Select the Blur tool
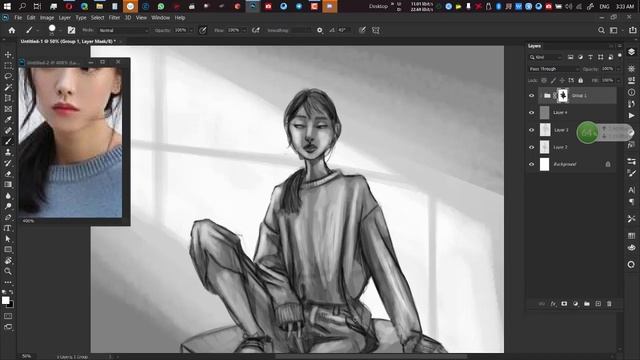This screenshot has height=360, width=640. tap(8, 196)
